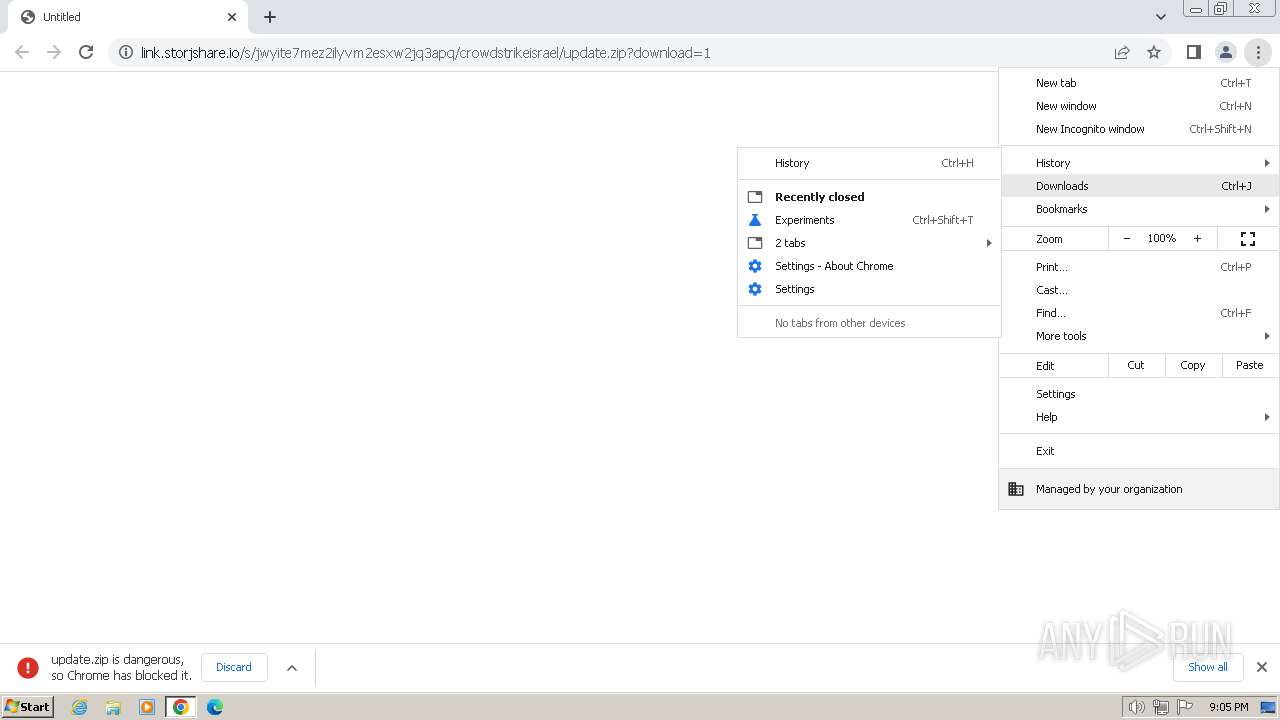Viewport: 1280px width, 720px height.
Task: Click the gear icon beside Settings - About Chrome
Action: [x=755, y=266]
